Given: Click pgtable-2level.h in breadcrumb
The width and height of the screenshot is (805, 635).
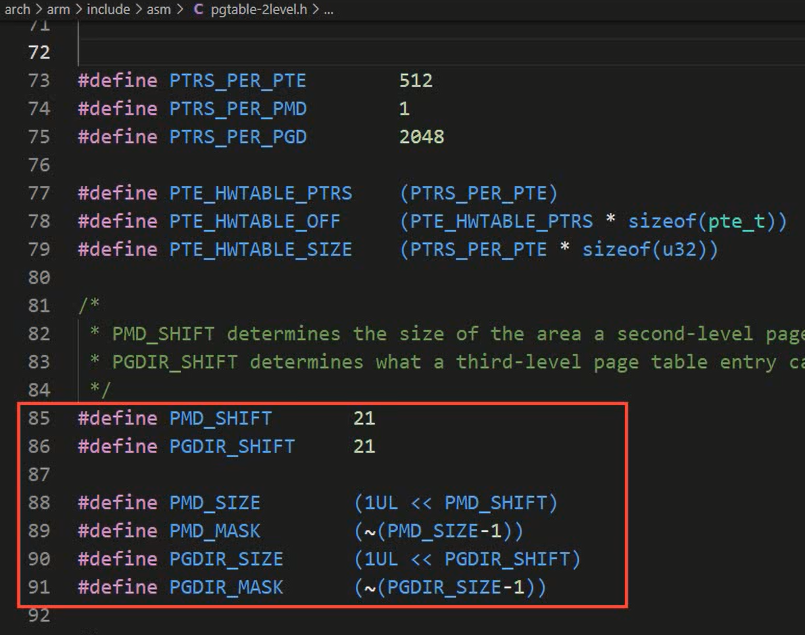Looking at the screenshot, I should coord(259,9).
